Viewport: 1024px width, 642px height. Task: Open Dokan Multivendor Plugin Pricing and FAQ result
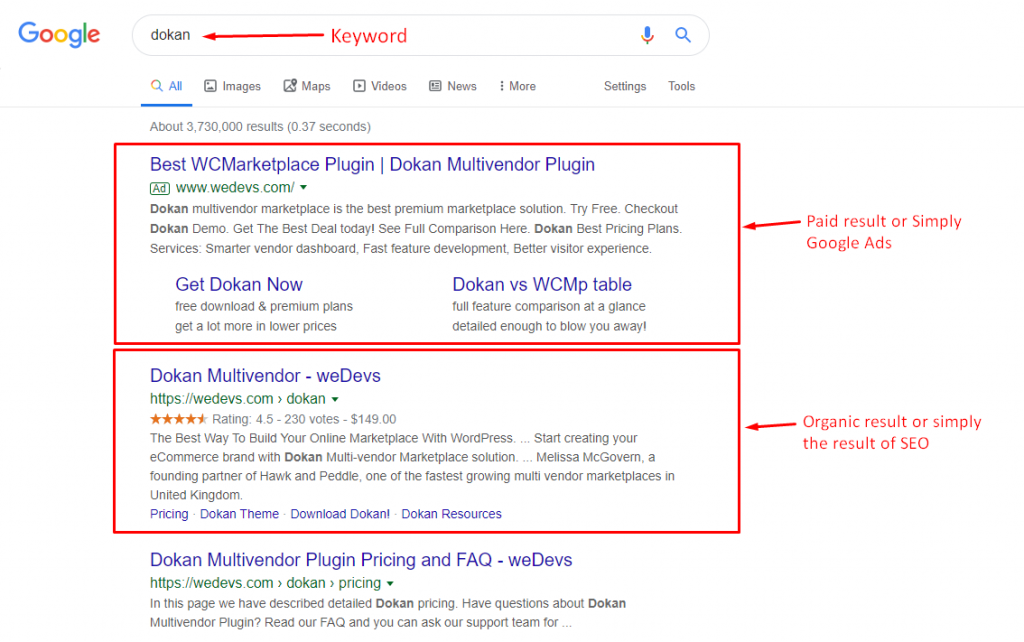361,560
